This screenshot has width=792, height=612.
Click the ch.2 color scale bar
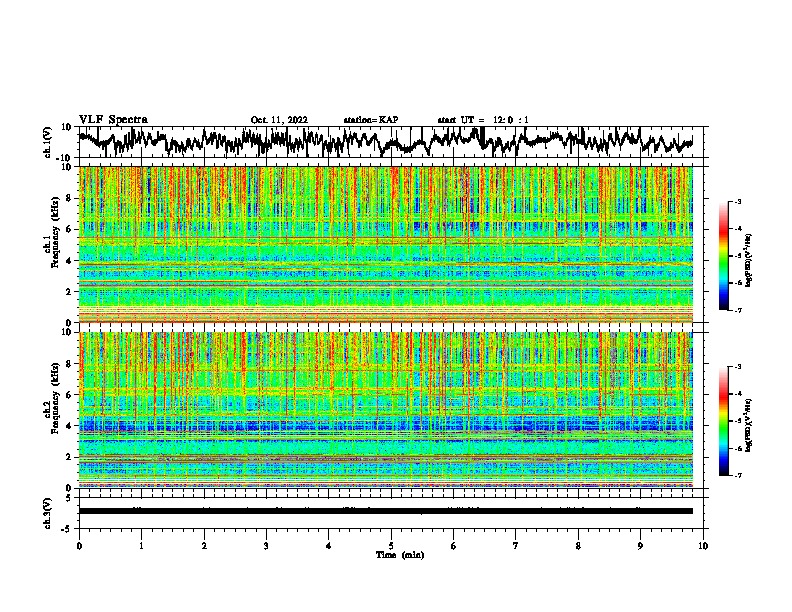[723, 421]
